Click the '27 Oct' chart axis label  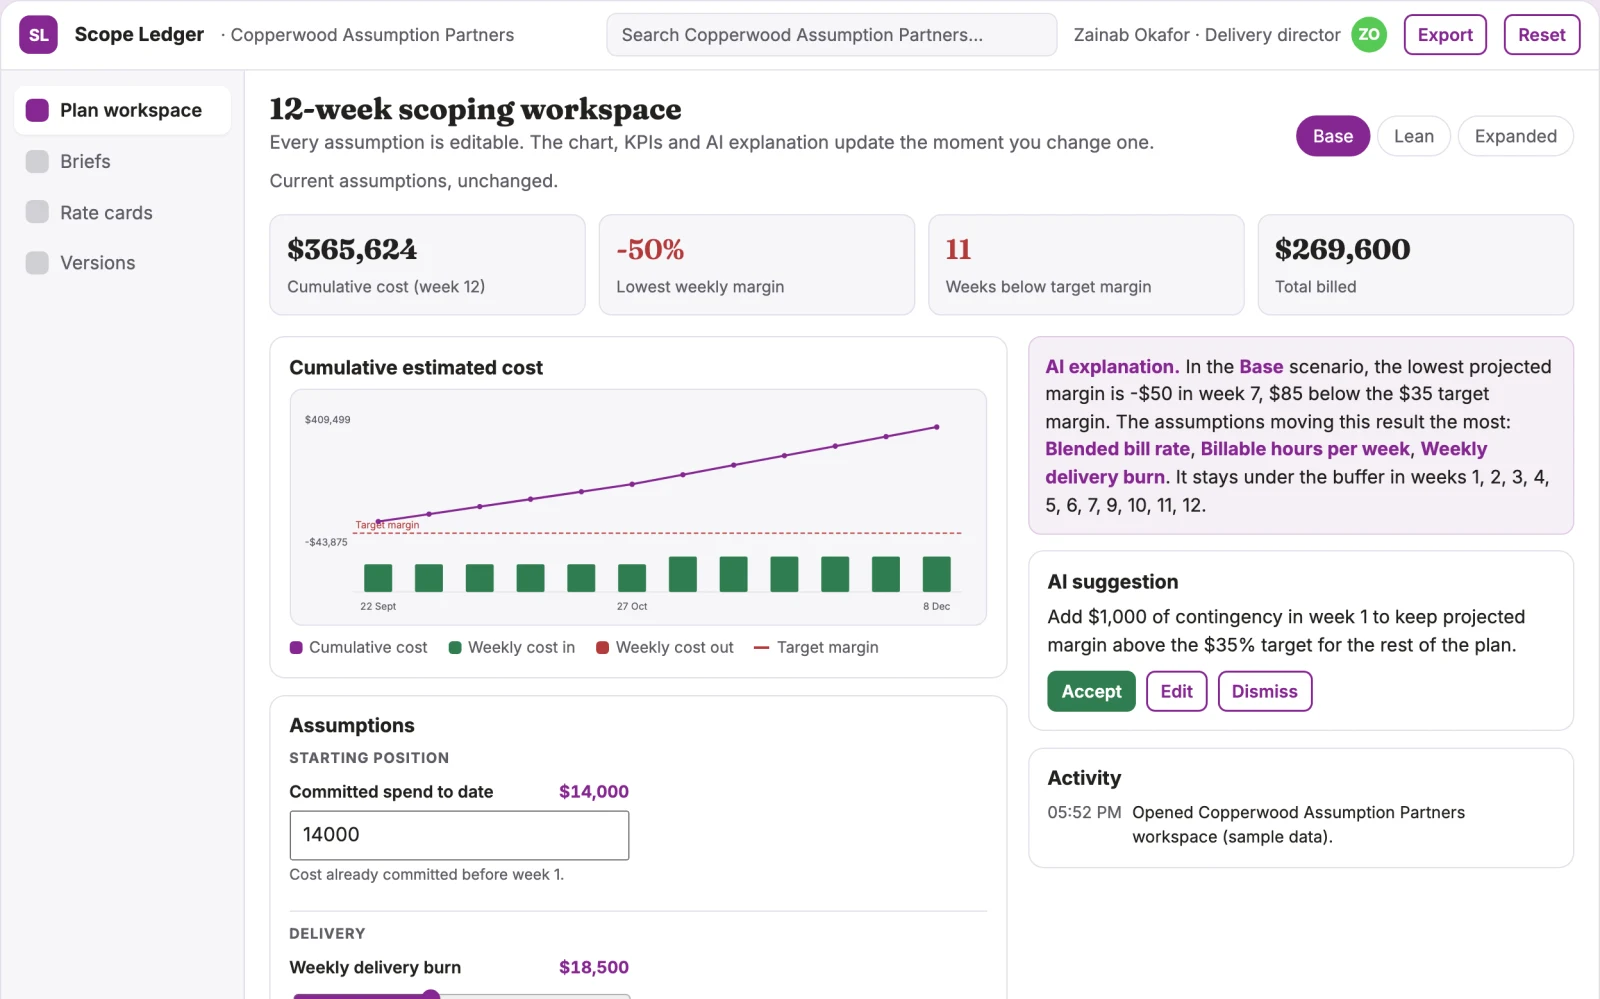tap(632, 607)
